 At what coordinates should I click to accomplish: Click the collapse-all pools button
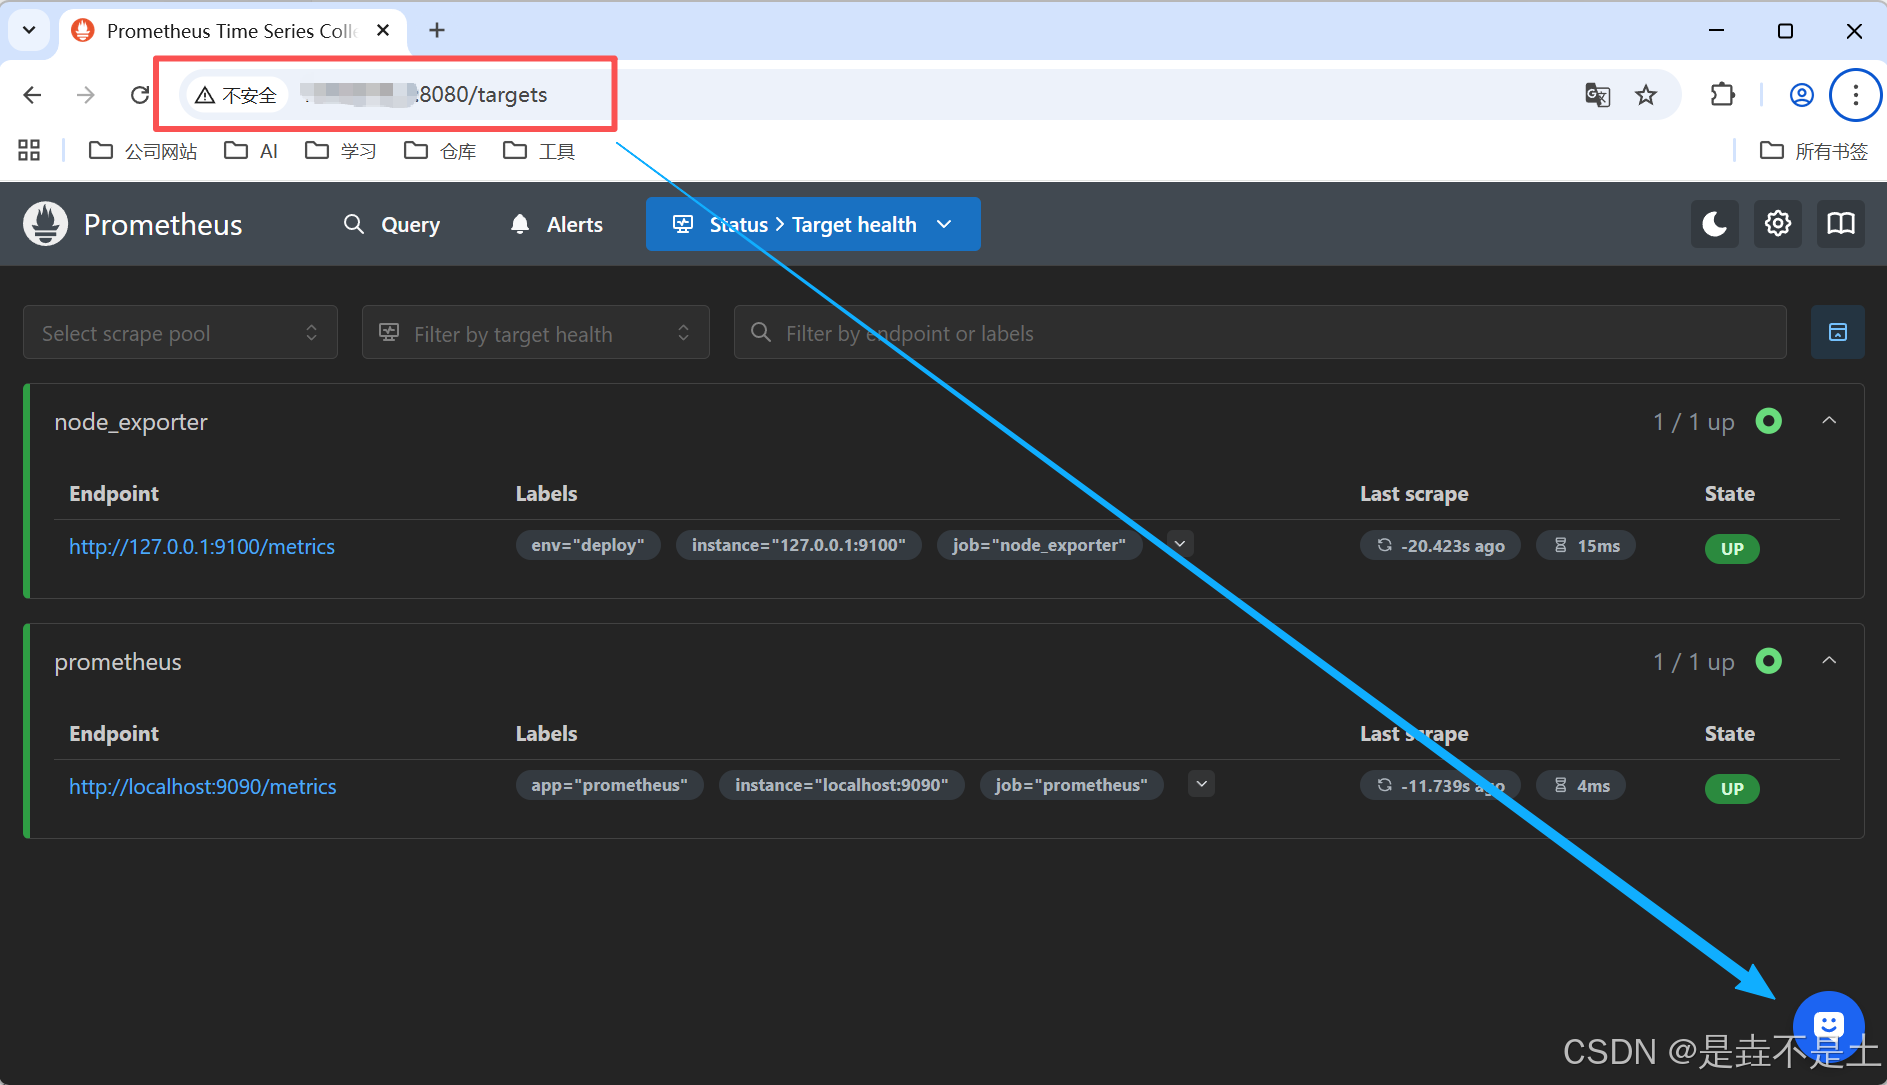coord(1838,332)
